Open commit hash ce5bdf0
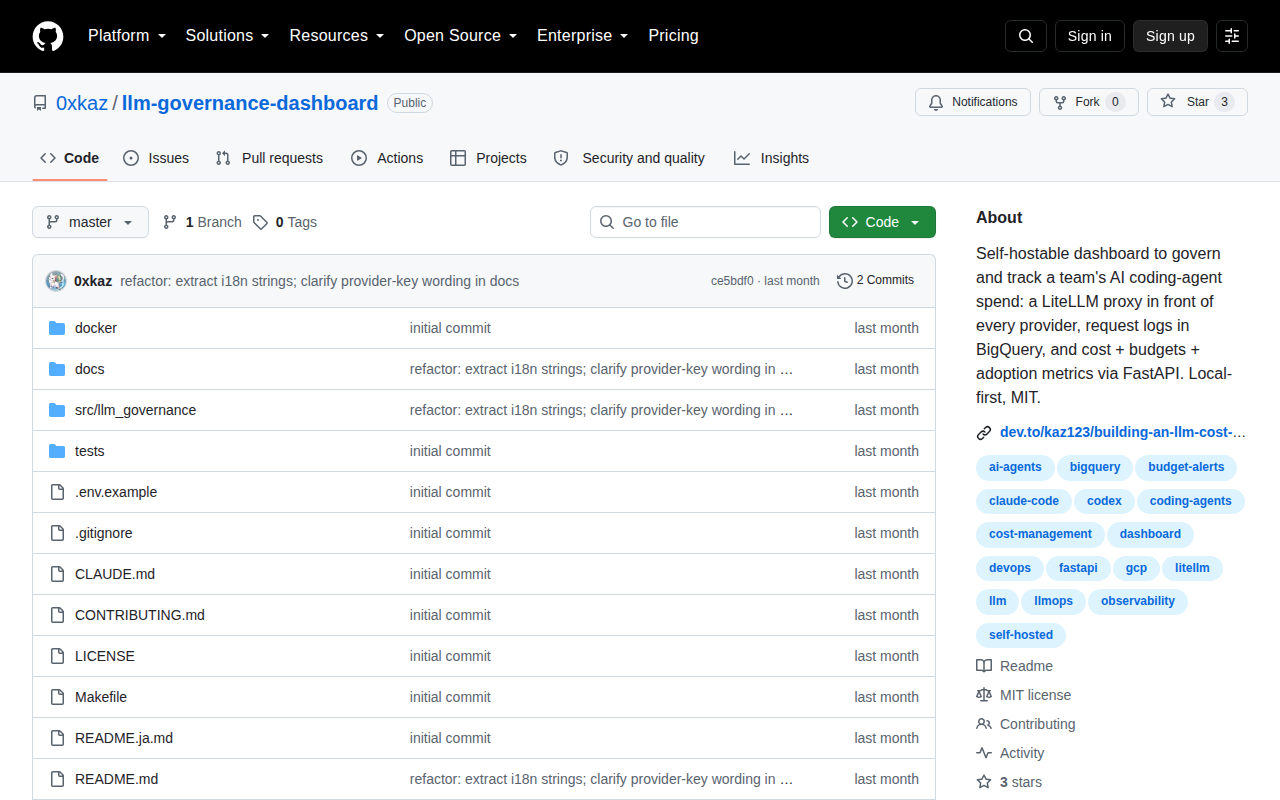Viewport: 1280px width, 800px height. click(x=732, y=281)
